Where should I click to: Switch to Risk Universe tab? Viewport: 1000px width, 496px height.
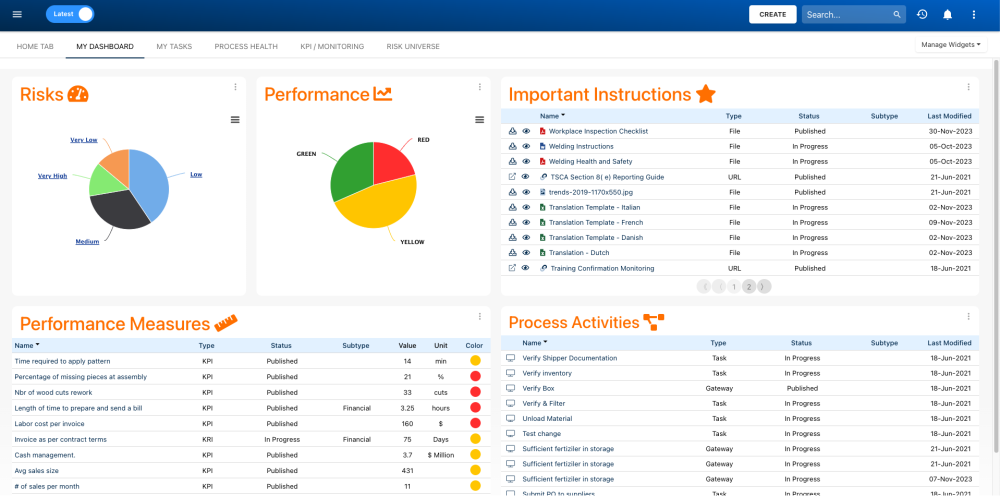(x=413, y=47)
